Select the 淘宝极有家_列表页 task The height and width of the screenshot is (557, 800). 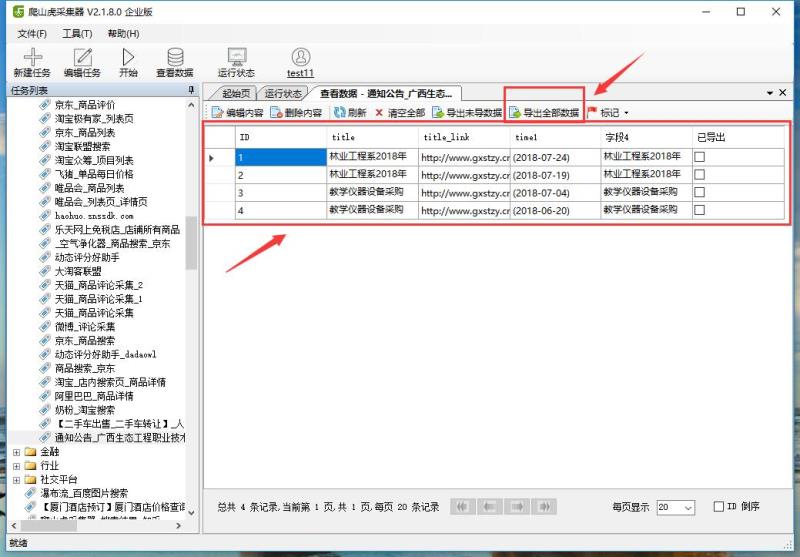94,119
